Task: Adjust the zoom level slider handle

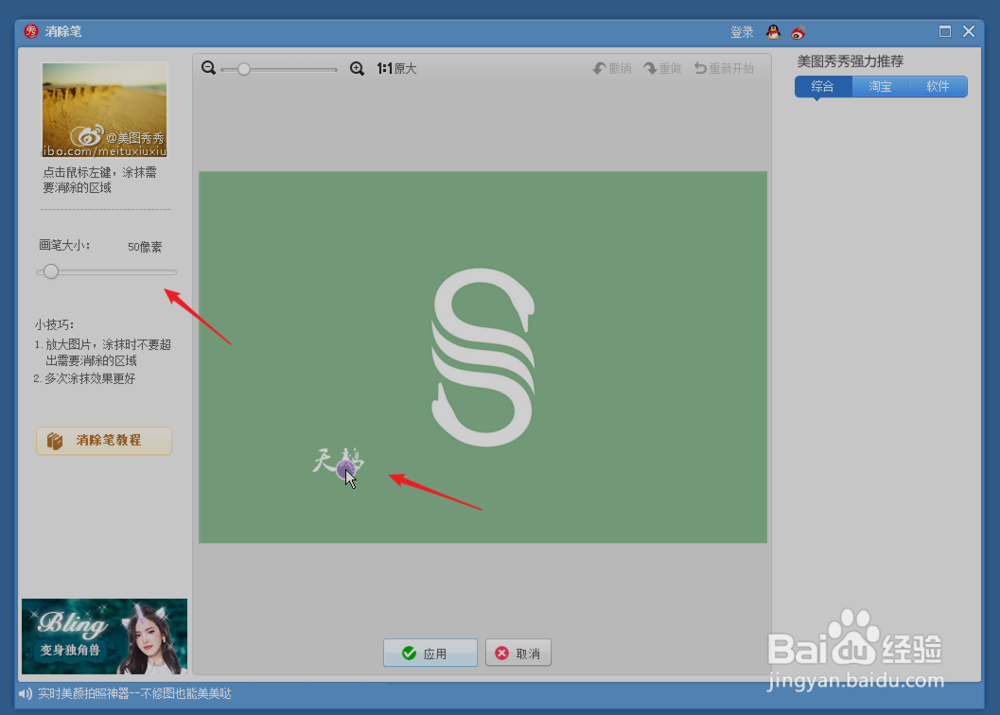Action: pos(244,69)
